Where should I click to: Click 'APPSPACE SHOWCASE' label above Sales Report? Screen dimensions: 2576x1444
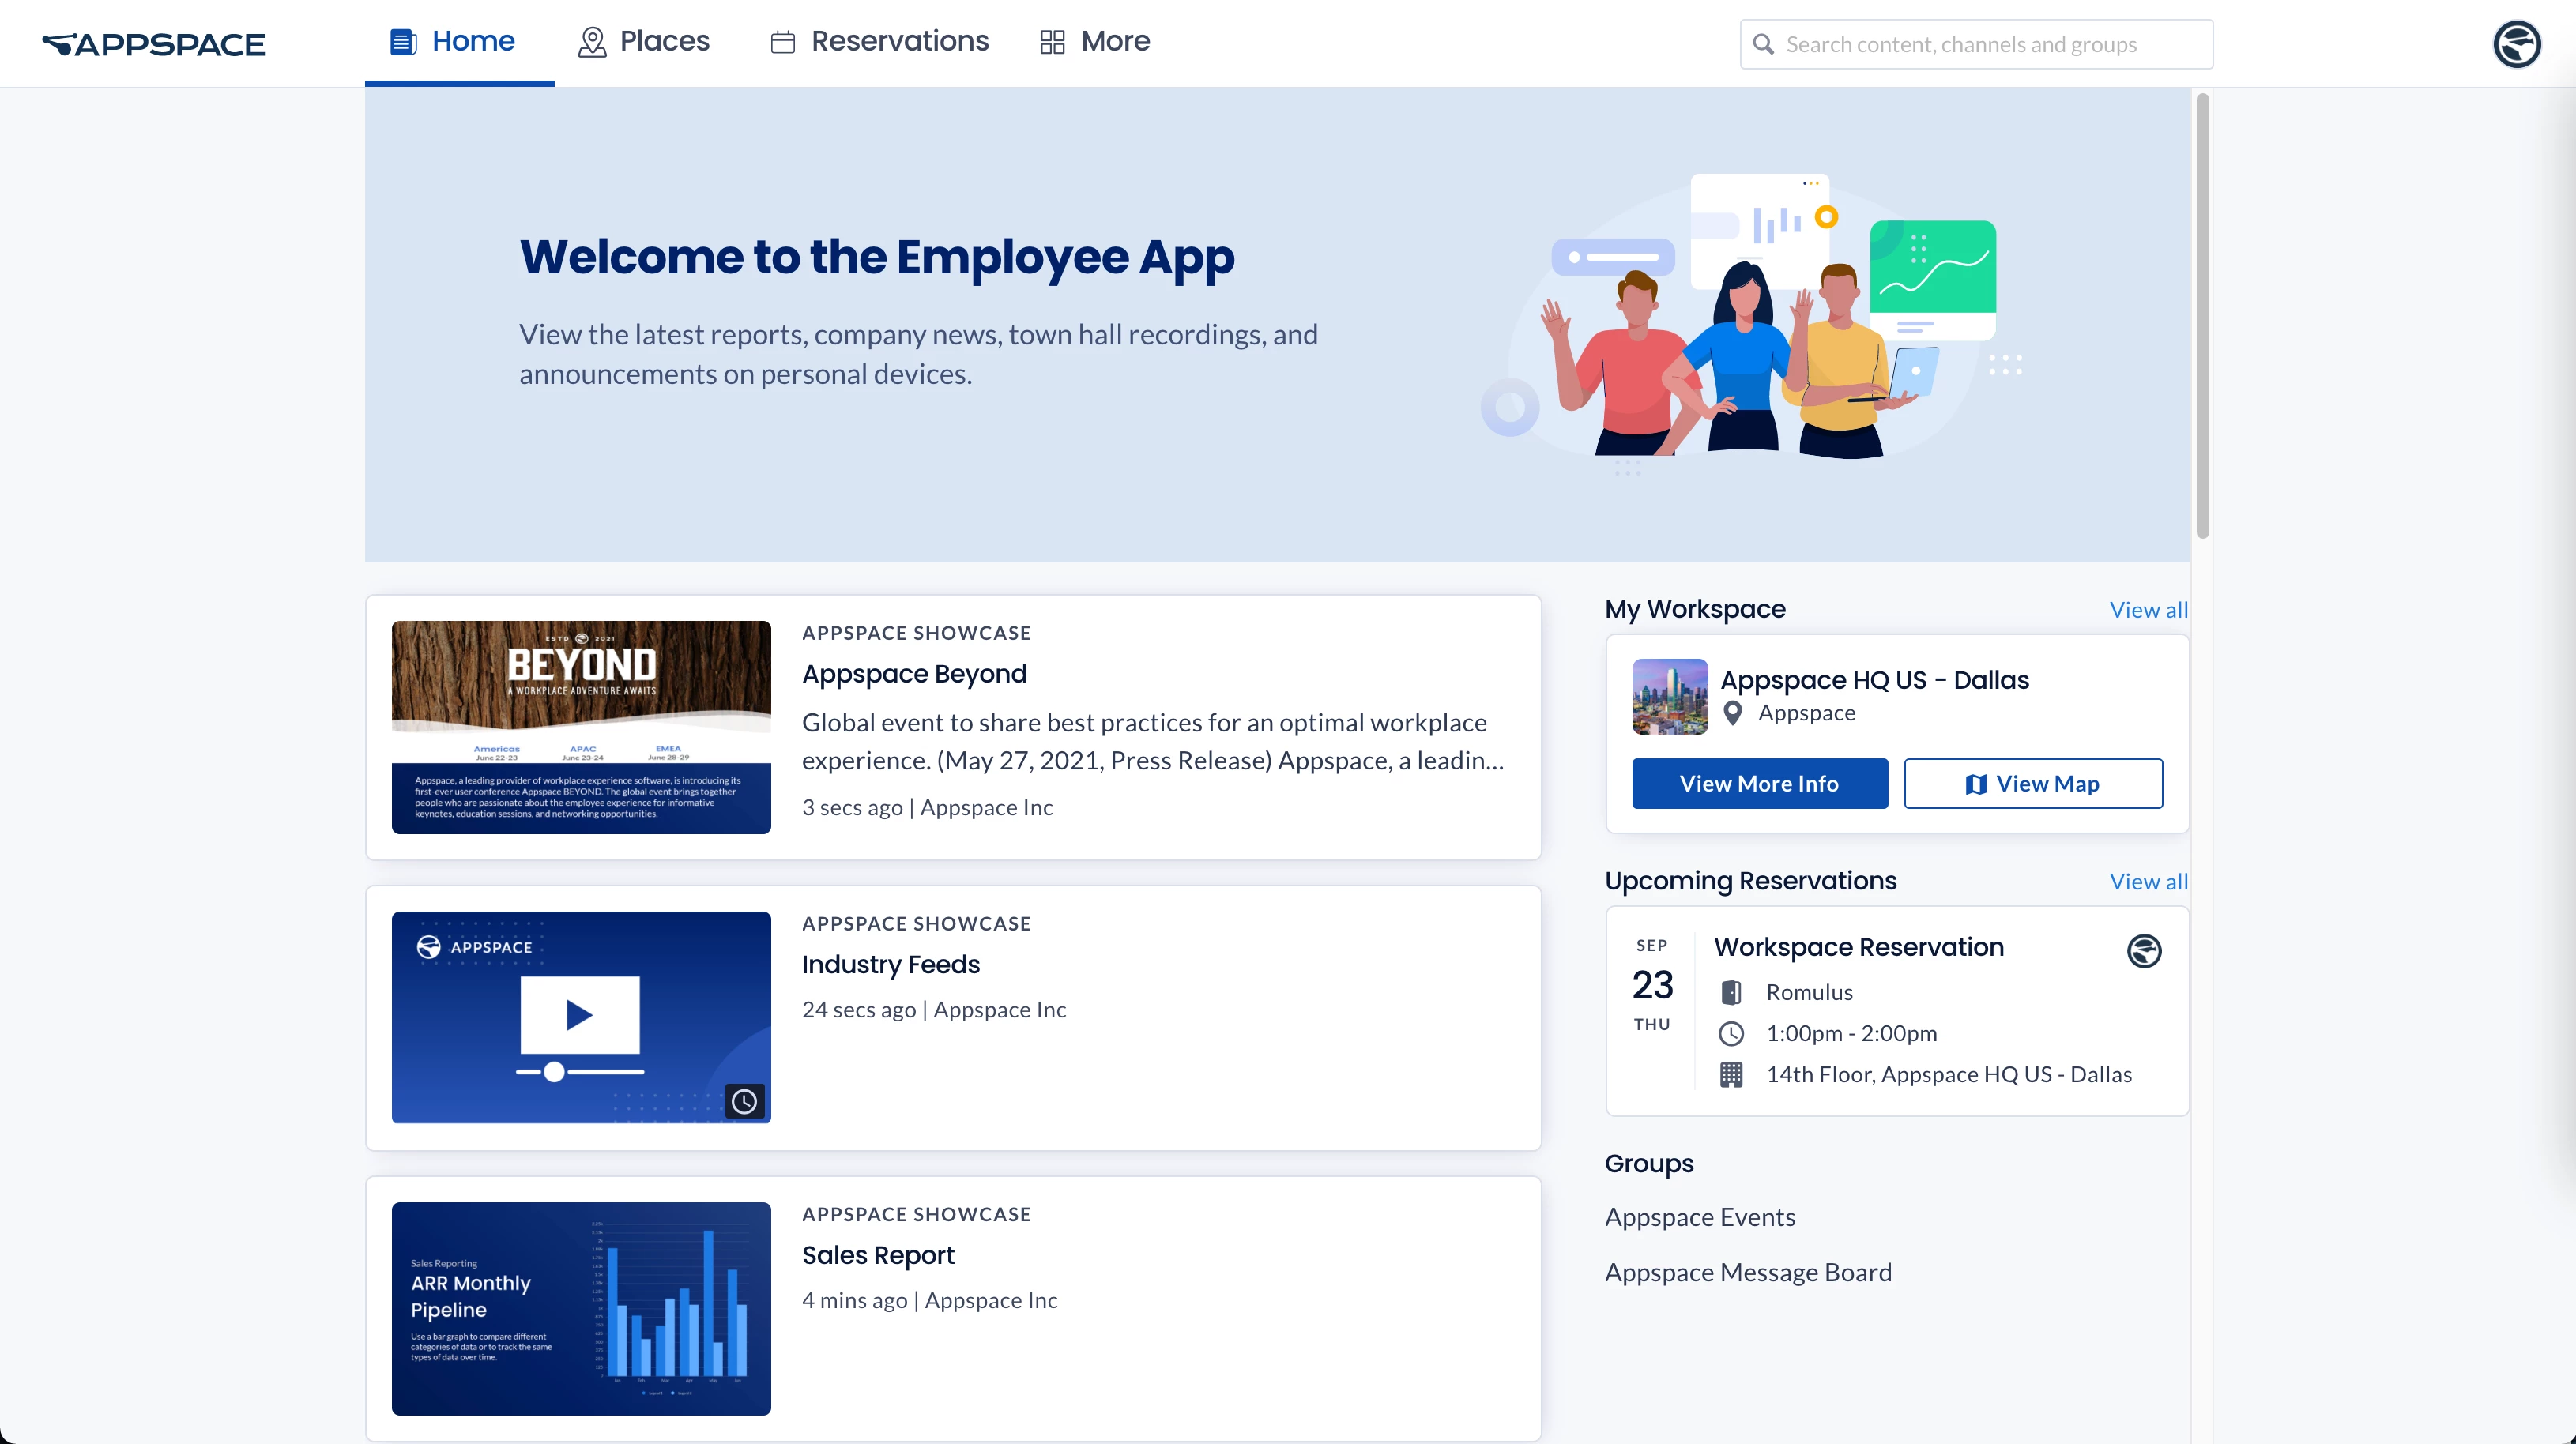916,1215
